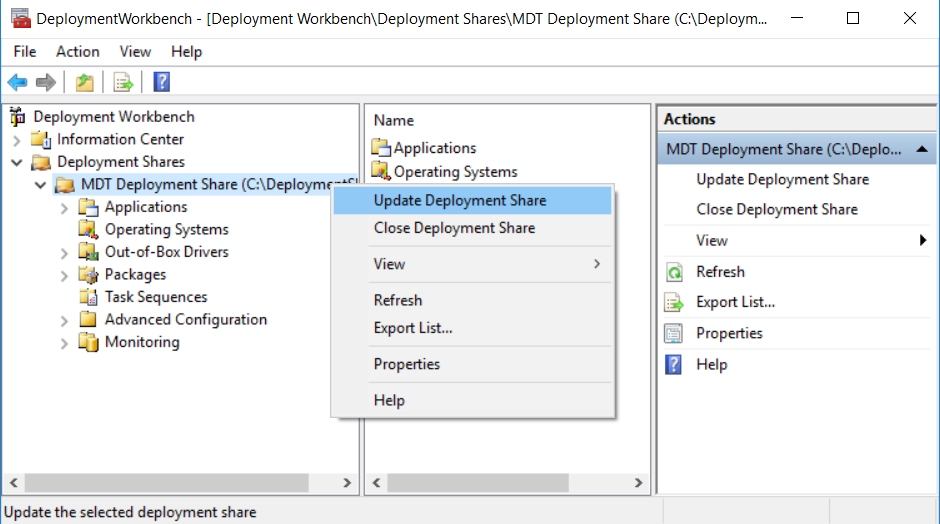The height and width of the screenshot is (524, 940).
Task: Select Deployment Workbench root label
Action: (x=114, y=116)
